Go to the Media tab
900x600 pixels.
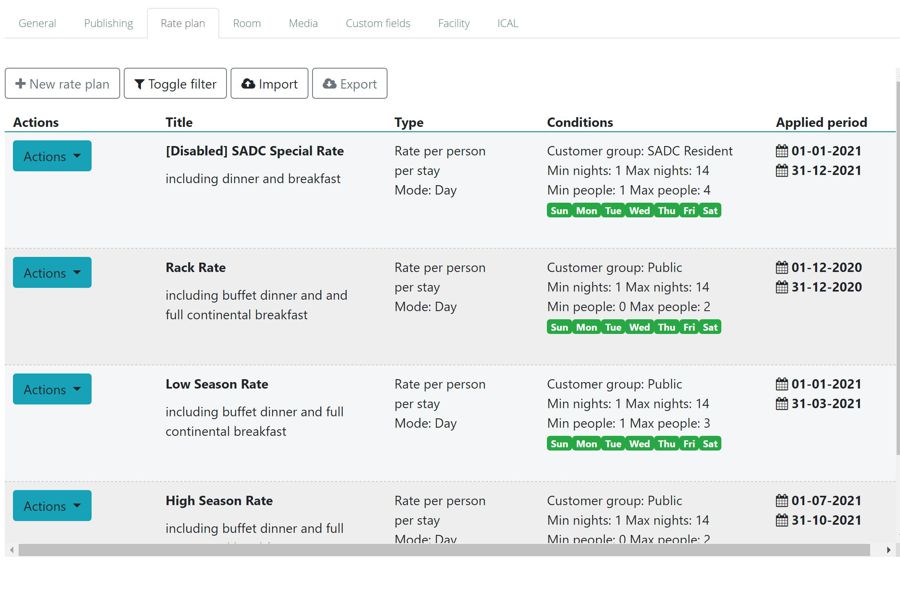click(303, 23)
